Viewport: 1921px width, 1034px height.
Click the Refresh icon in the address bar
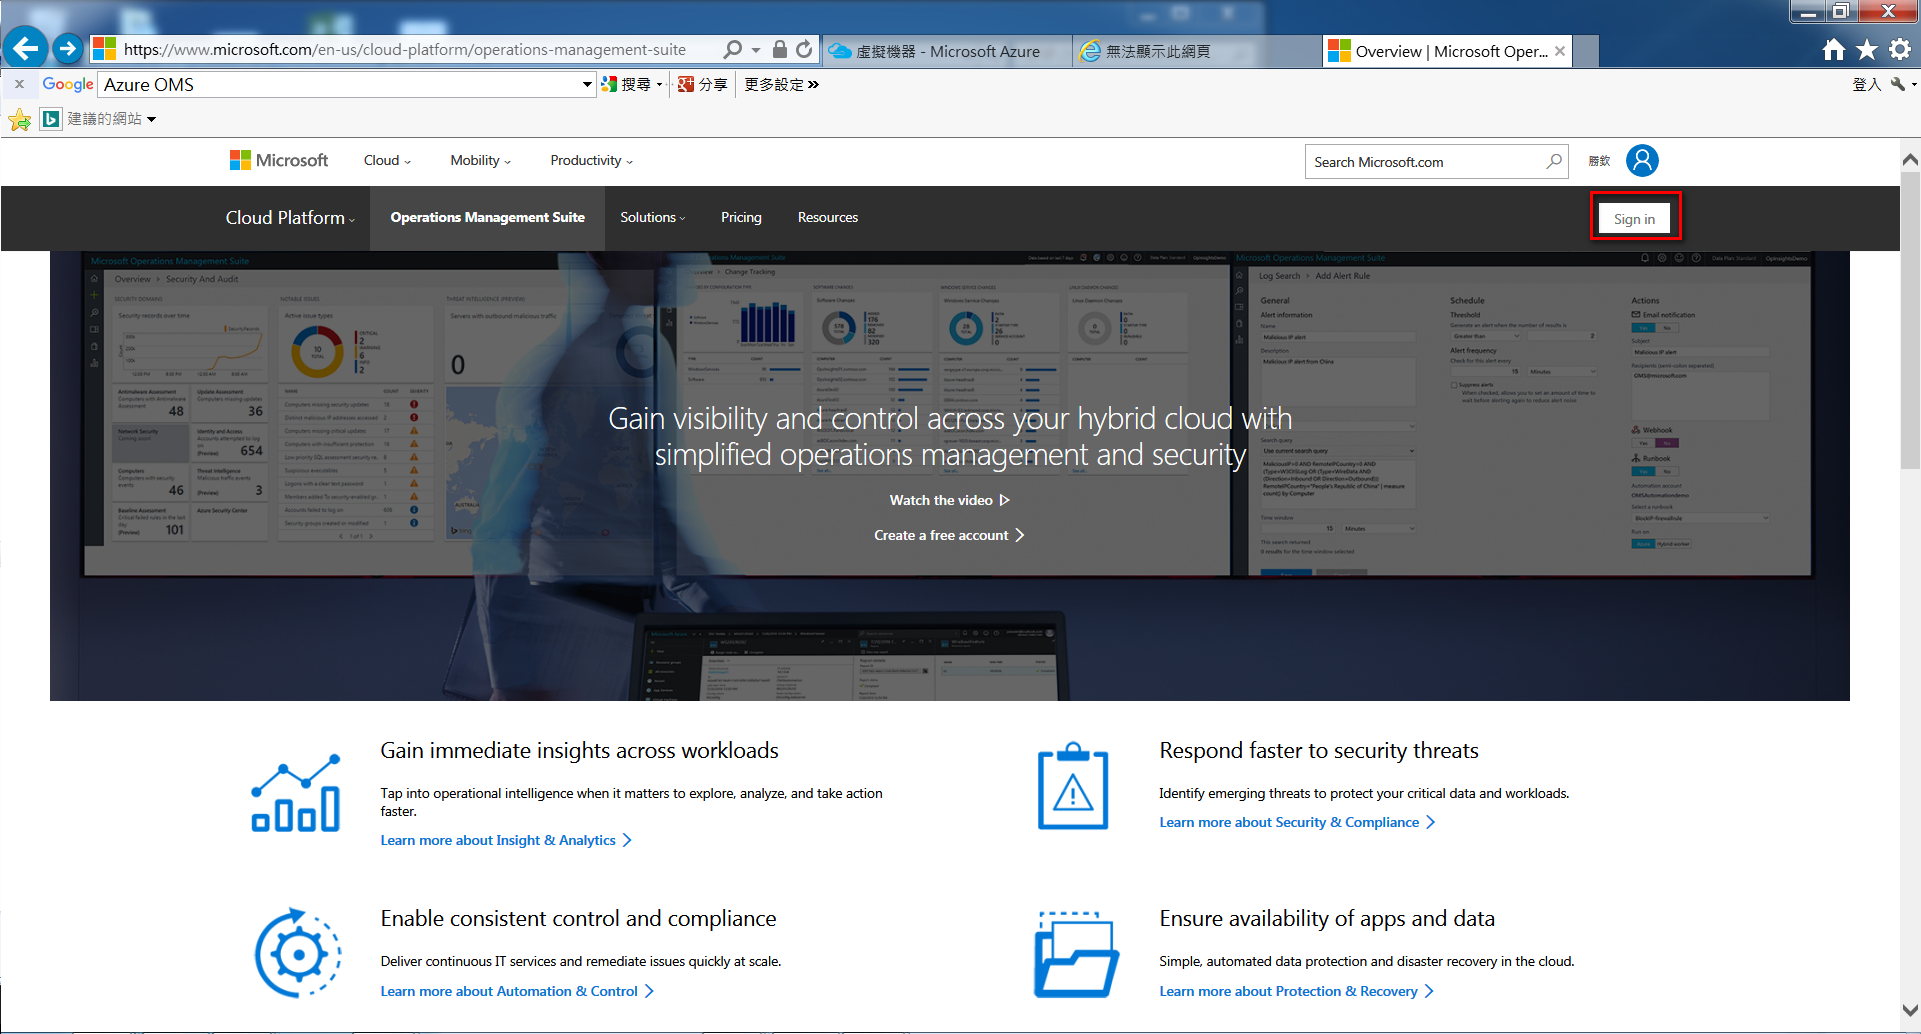tap(805, 48)
